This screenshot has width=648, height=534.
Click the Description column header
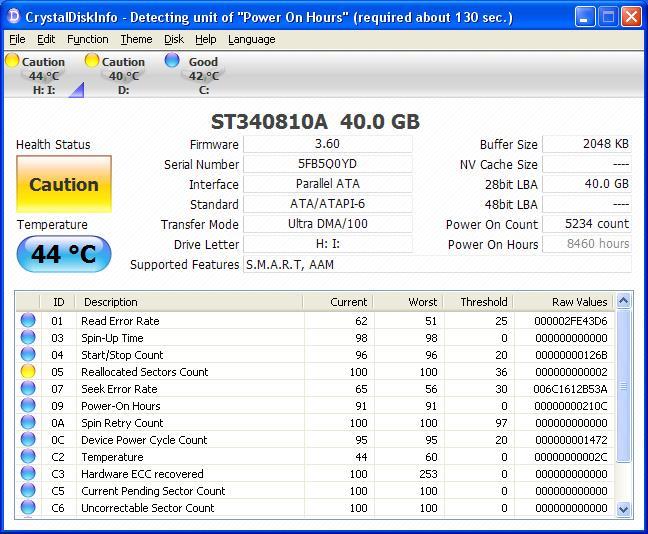pyautogui.click(x=189, y=302)
